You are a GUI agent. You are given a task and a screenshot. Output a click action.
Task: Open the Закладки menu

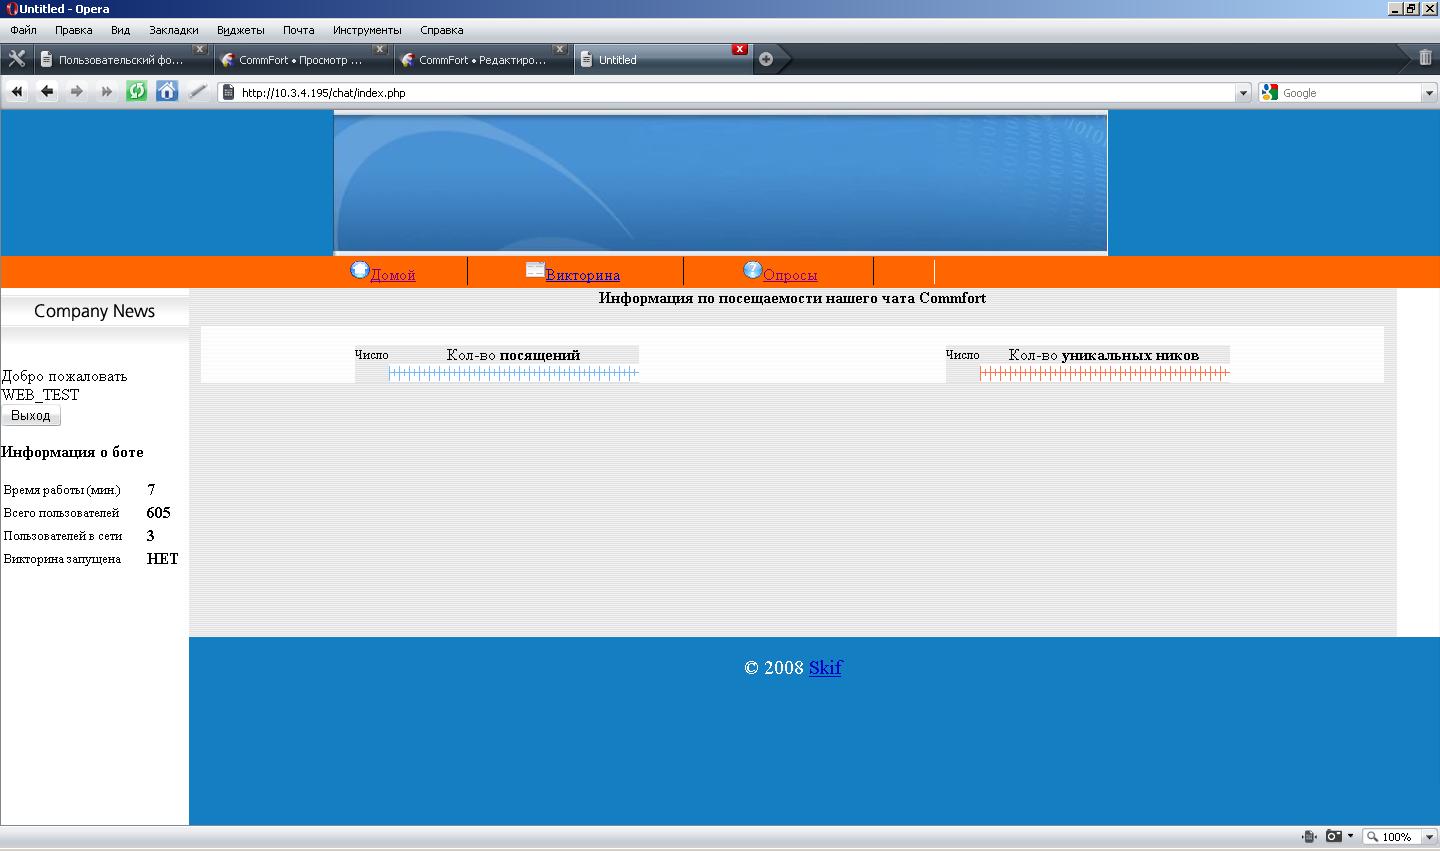tap(173, 30)
